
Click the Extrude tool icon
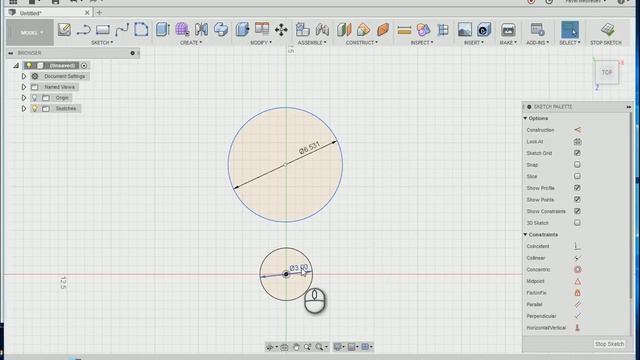(162, 29)
